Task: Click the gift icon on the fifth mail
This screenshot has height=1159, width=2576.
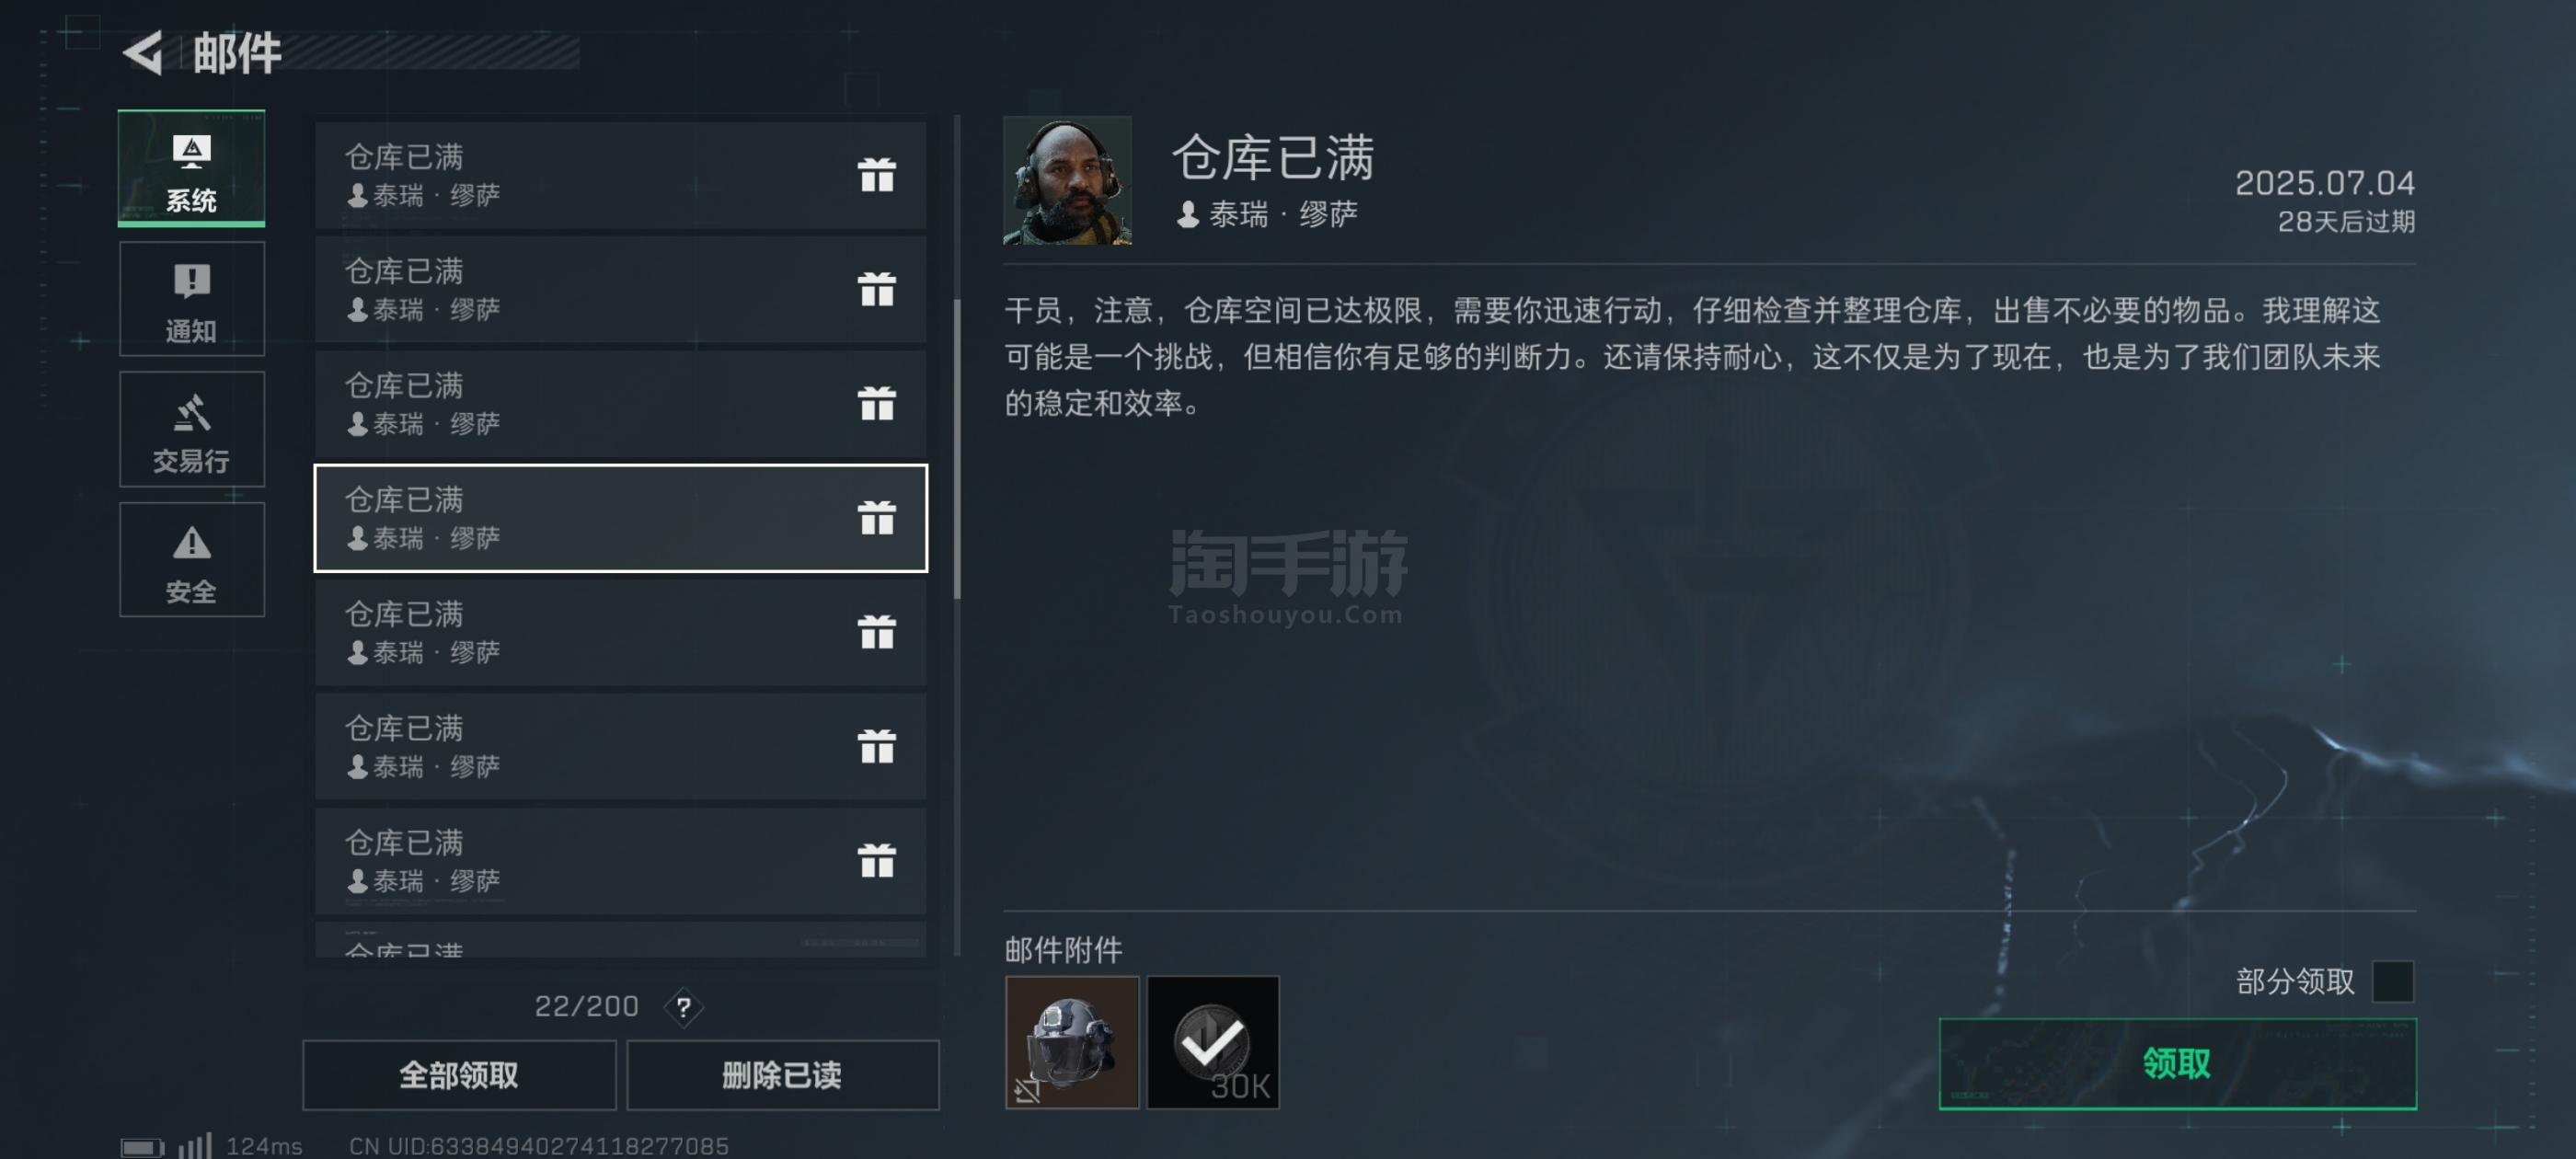Action: pos(876,632)
